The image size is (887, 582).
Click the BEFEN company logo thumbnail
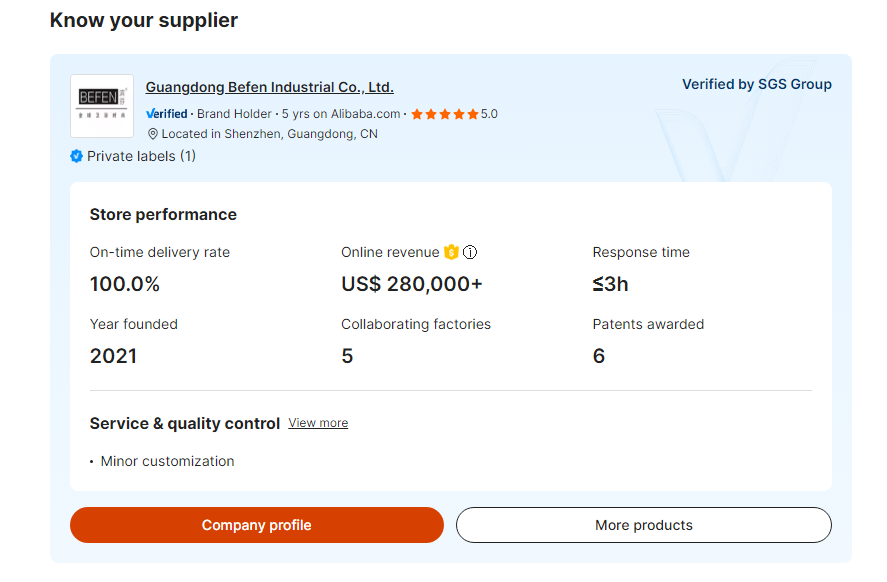102,105
